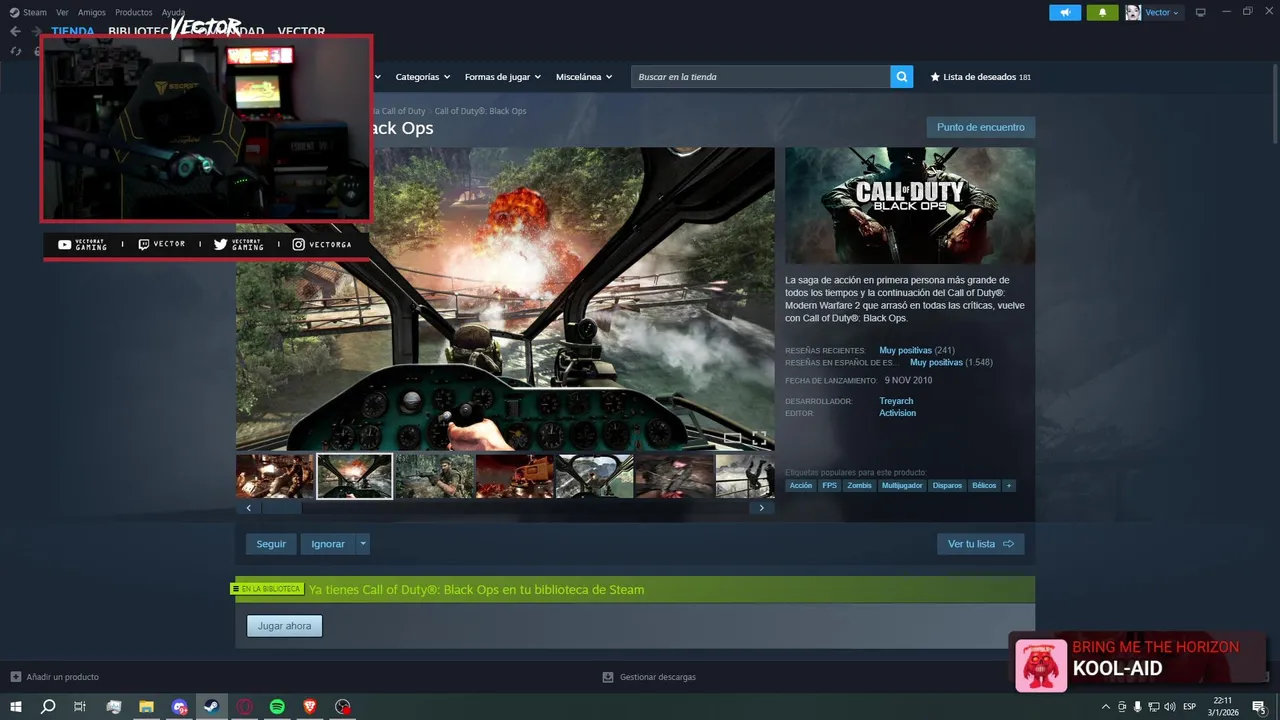Screen dimensions: 1280x720
Task: Select the fifth helicopter thumbnail
Action: pyautogui.click(x=594, y=476)
